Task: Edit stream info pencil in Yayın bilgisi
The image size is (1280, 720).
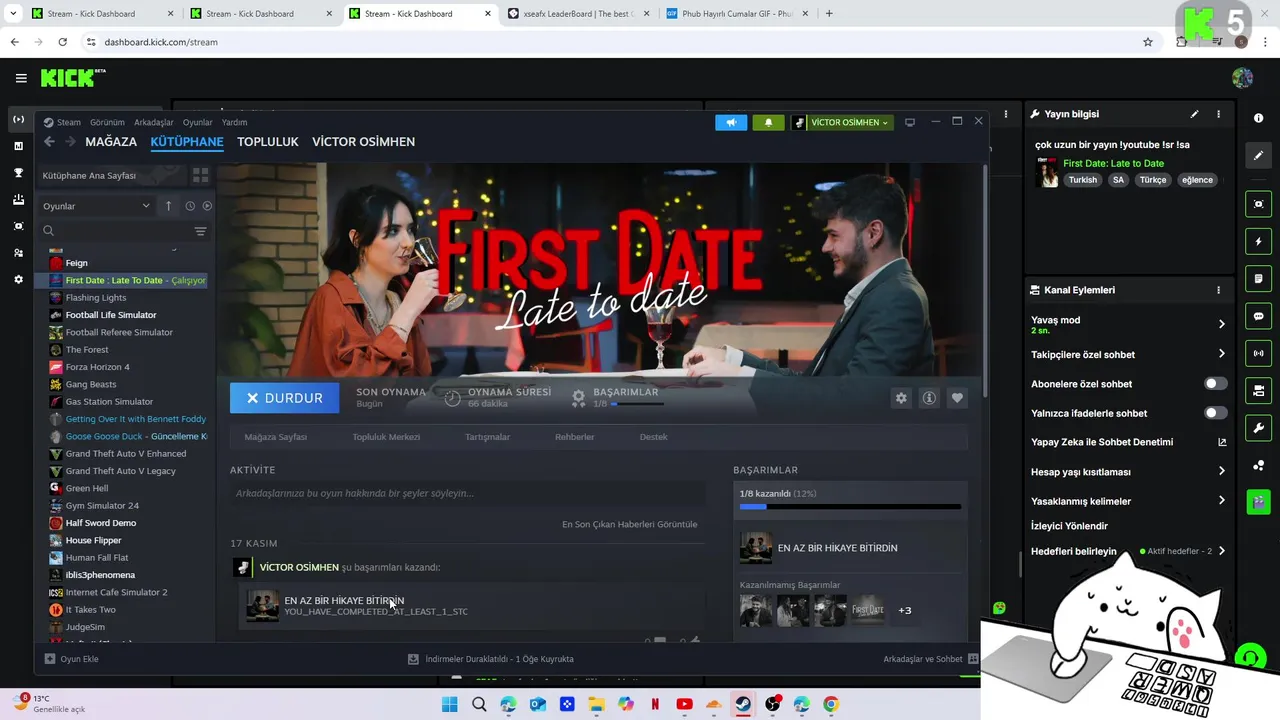Action: pos(1194,114)
